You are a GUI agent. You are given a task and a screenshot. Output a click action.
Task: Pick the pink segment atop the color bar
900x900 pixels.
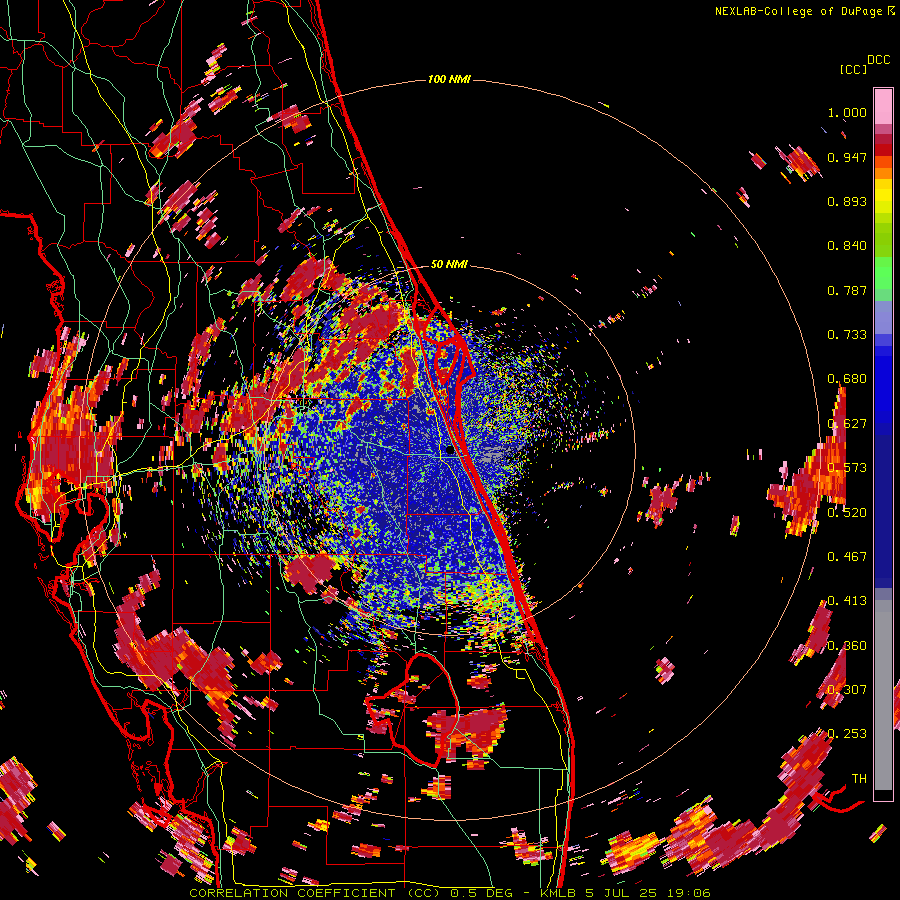point(883,106)
